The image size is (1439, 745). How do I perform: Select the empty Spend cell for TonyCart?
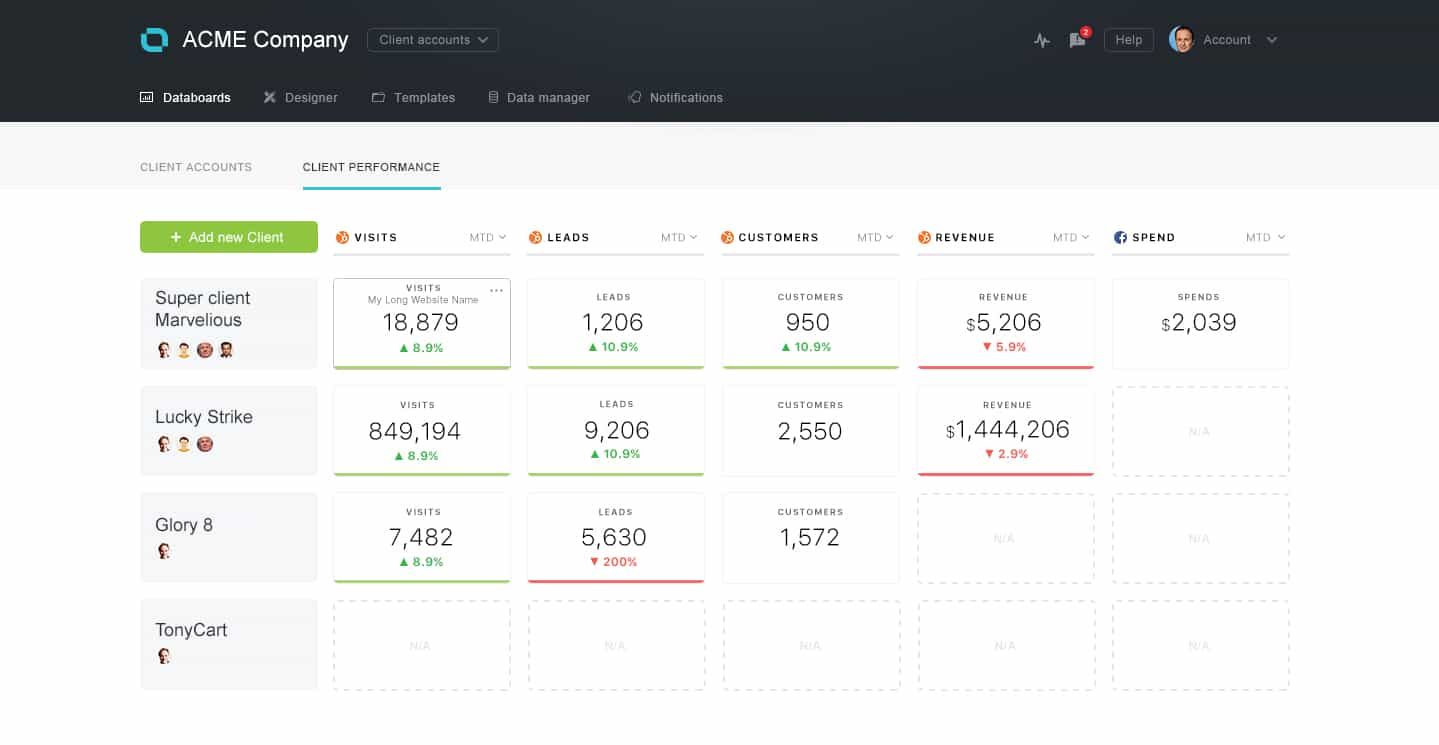coord(1200,645)
